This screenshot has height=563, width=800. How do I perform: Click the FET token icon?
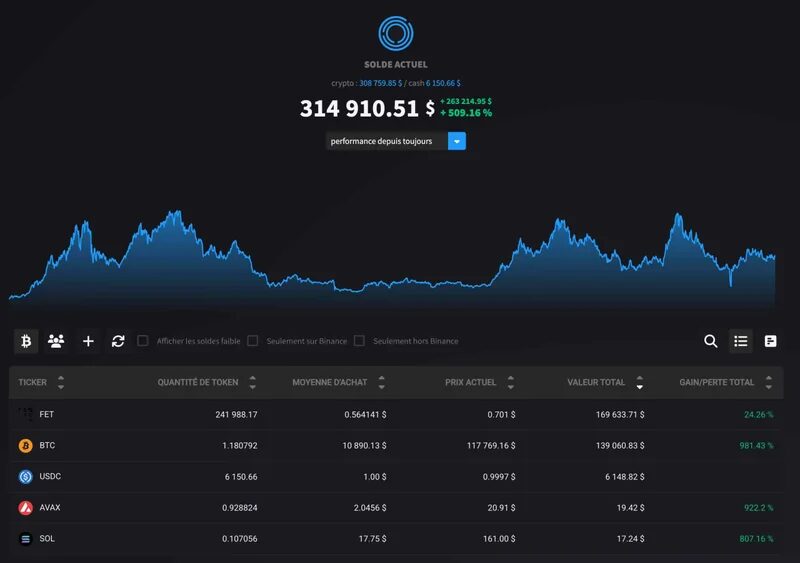tap(26, 414)
